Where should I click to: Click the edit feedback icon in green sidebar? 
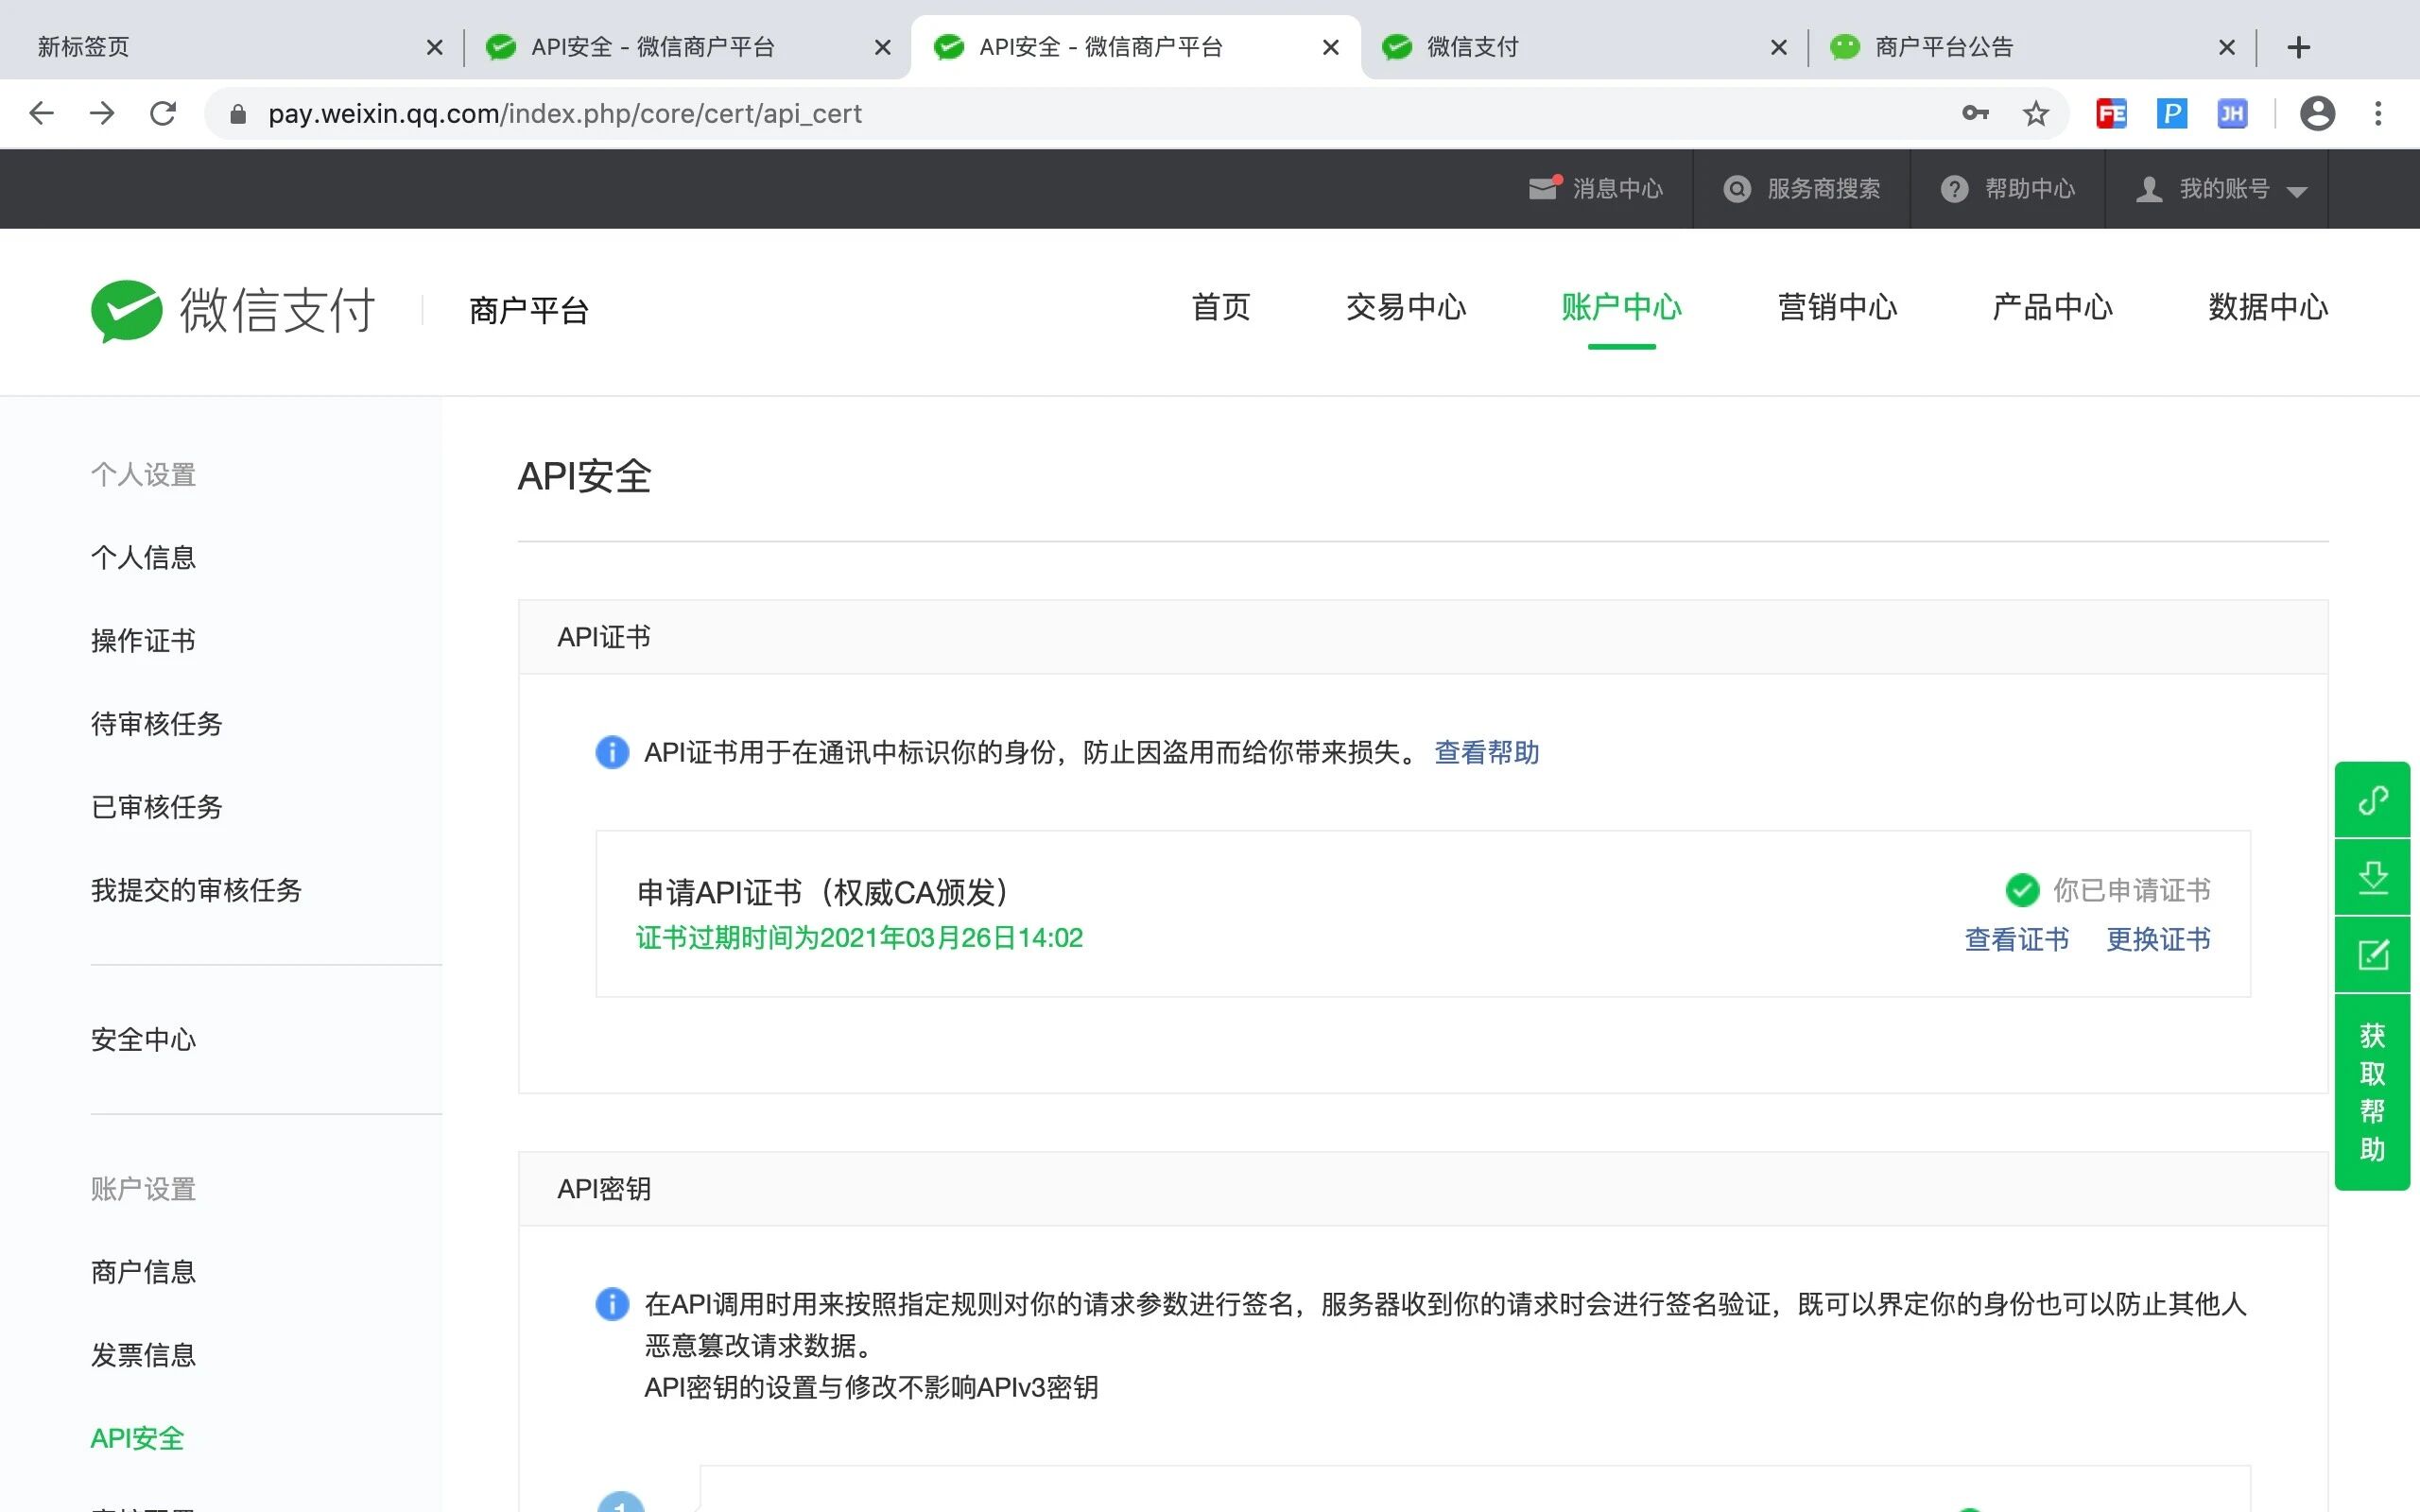click(2372, 955)
